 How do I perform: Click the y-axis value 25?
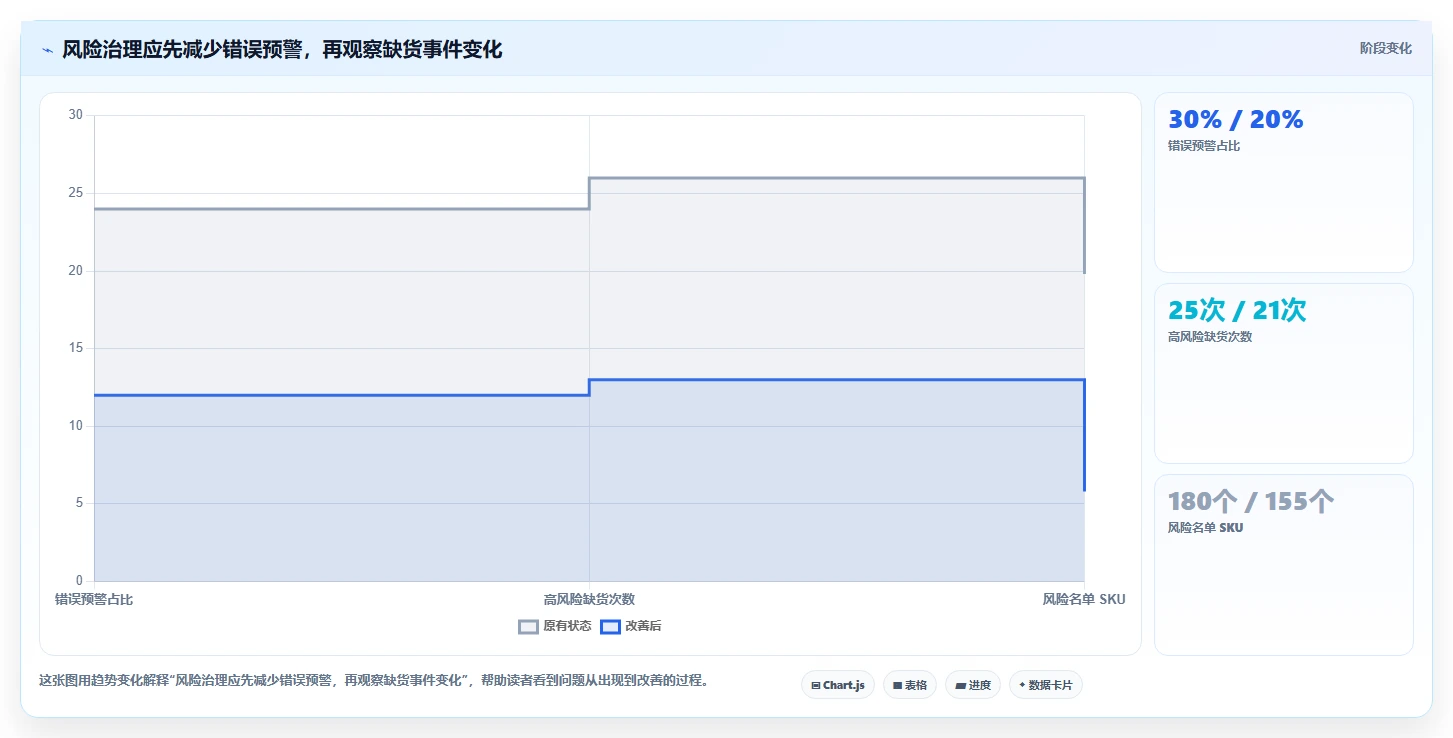pos(76,193)
